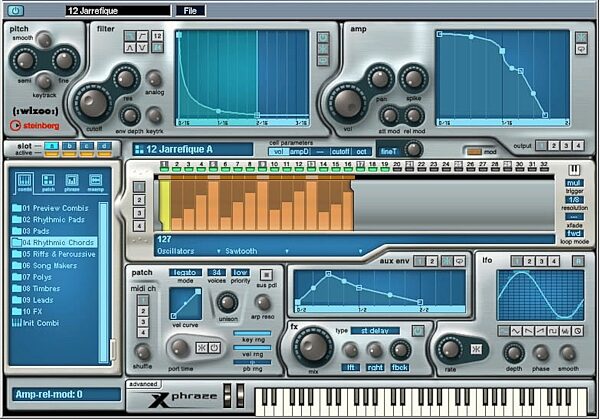Click the portamento snowflake sync icon
Viewport: 600px width, 419px height.
(x=202, y=348)
